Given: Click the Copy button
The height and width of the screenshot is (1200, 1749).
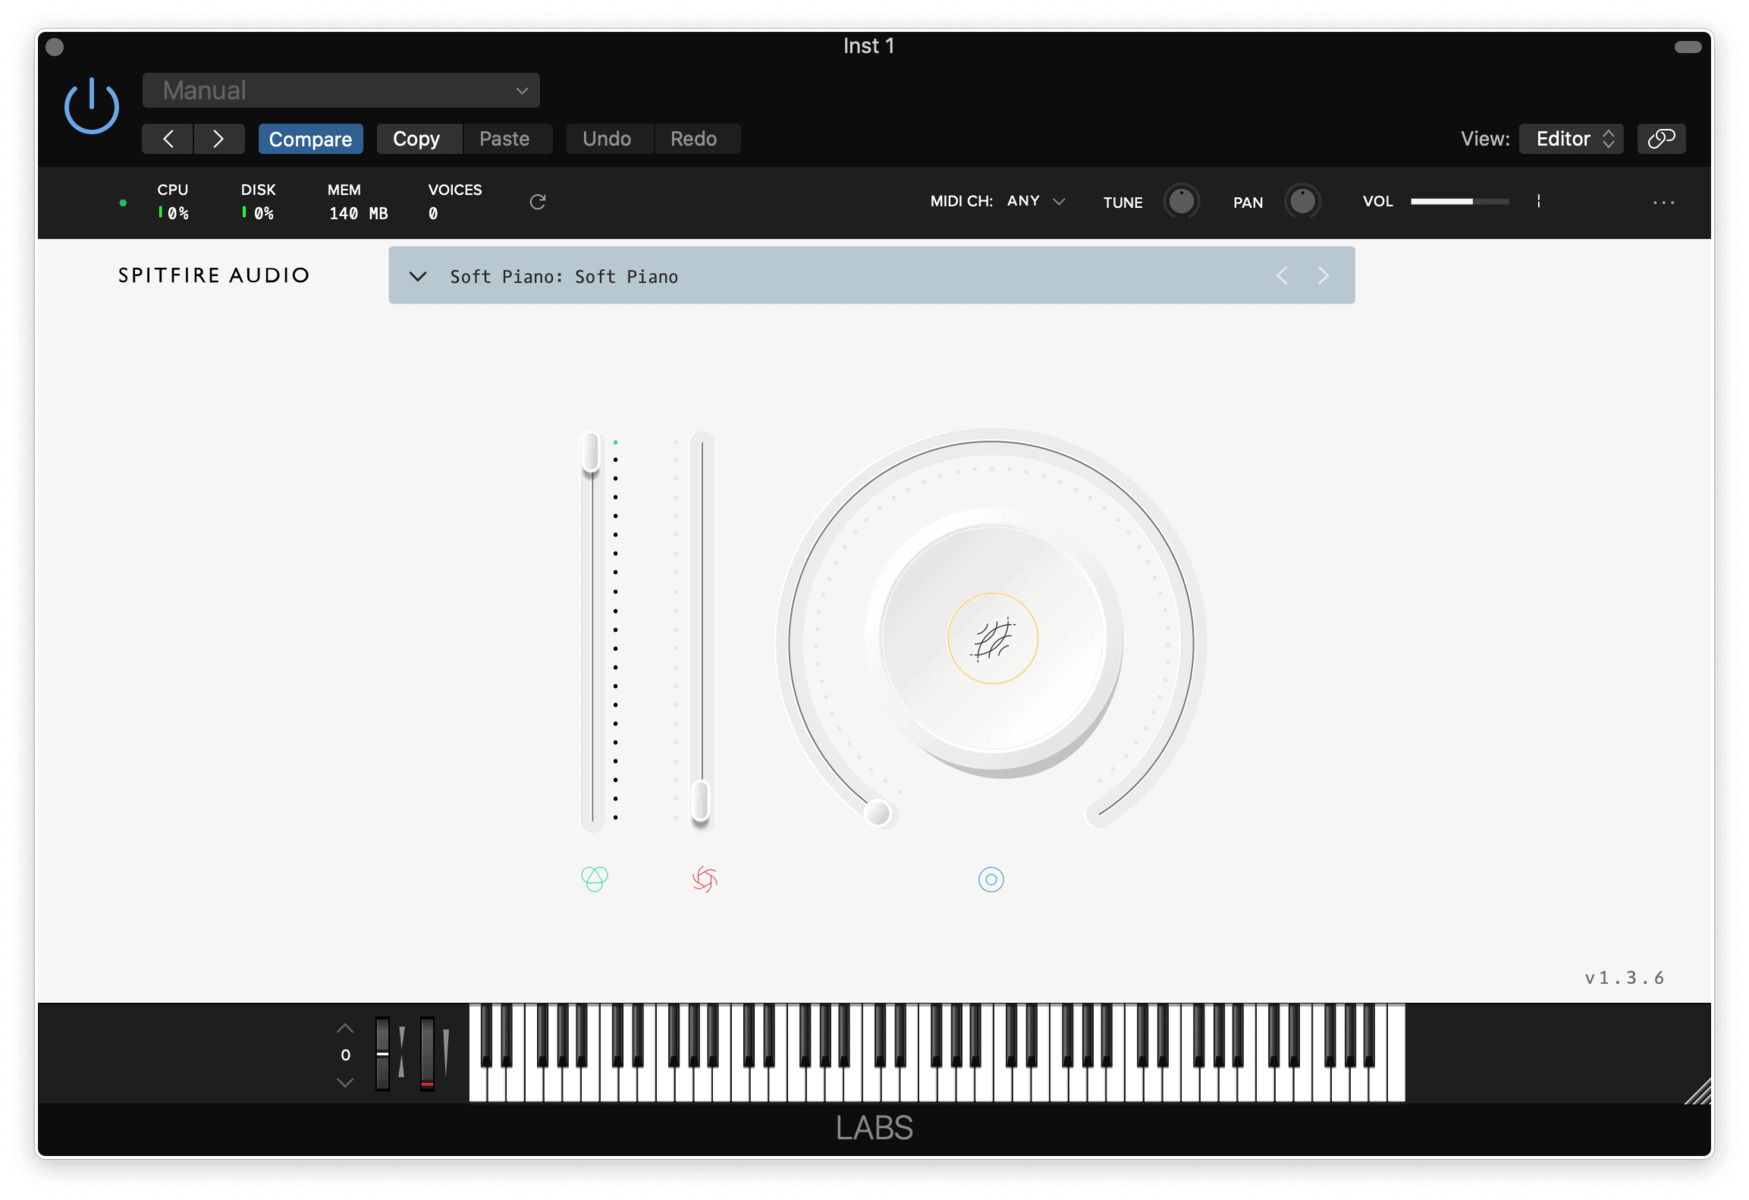Looking at the screenshot, I should pyautogui.click(x=416, y=139).
